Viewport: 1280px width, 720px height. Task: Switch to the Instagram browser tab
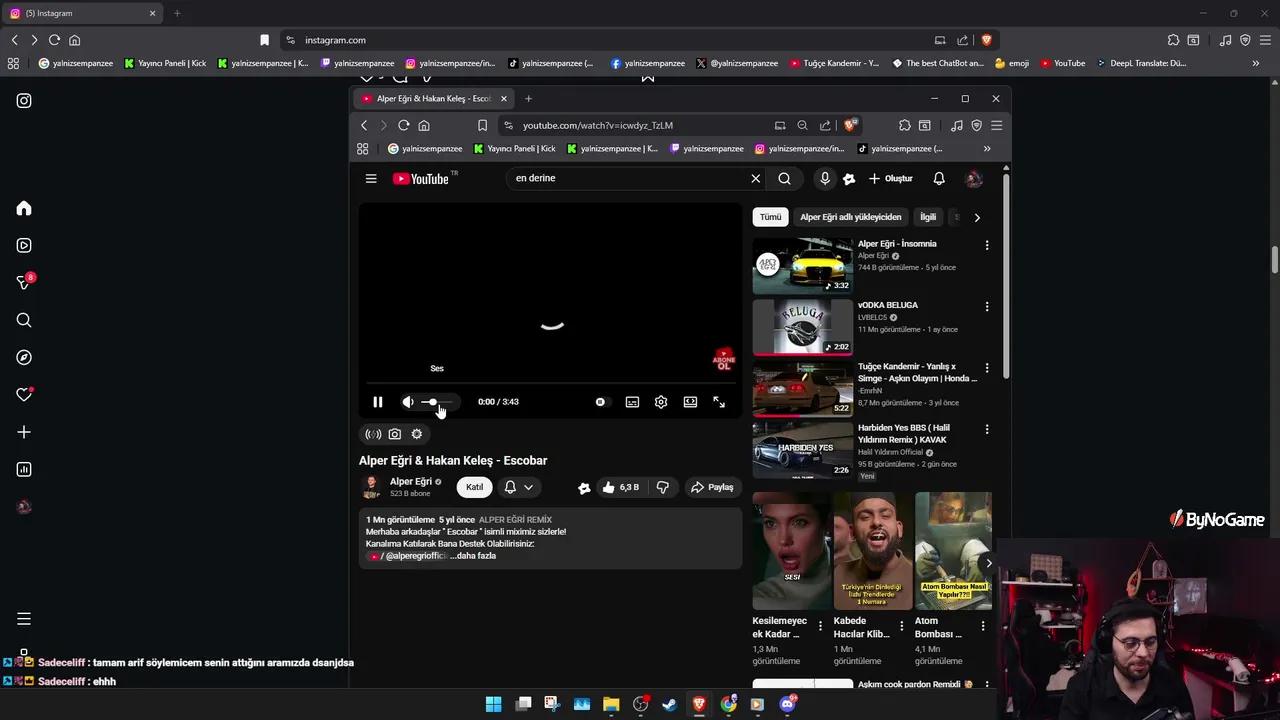coord(83,13)
